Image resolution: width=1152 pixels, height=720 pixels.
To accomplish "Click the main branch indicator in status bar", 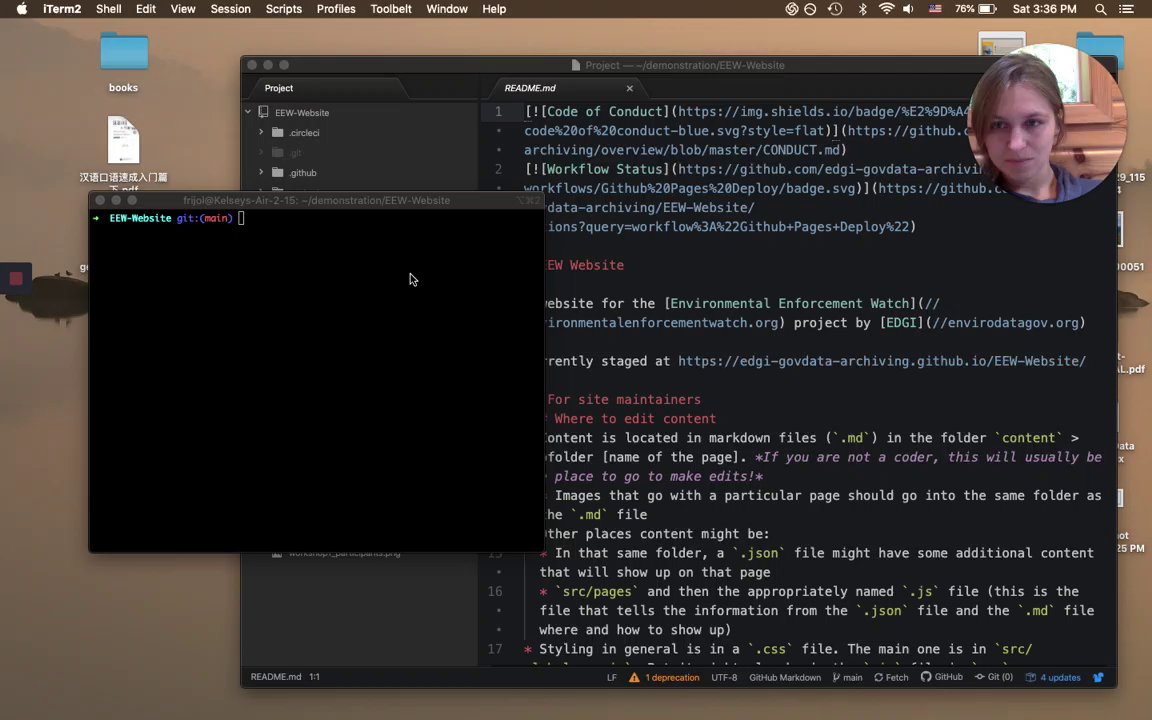I will (x=847, y=677).
